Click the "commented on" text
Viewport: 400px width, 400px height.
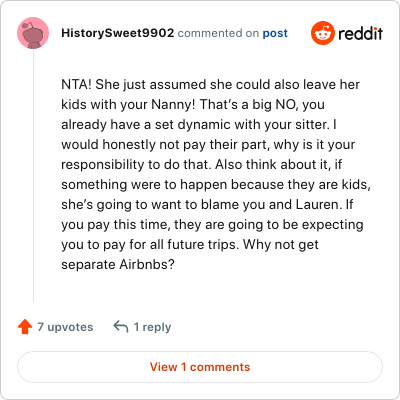click(218, 33)
